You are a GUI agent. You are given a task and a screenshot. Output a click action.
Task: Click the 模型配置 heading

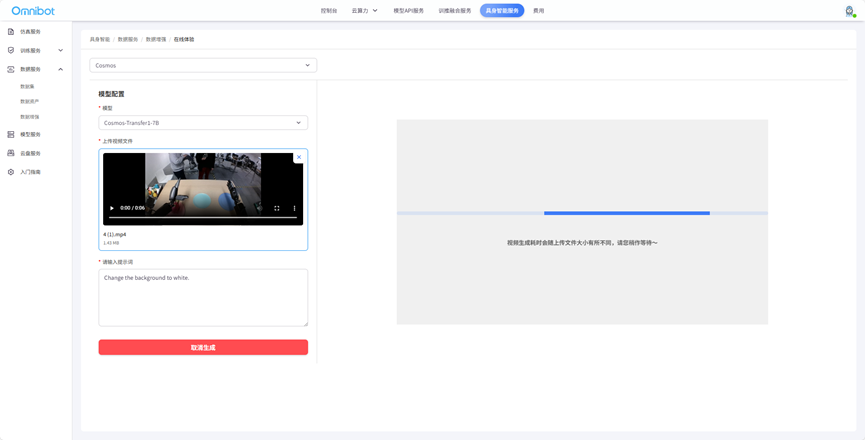click(x=111, y=94)
